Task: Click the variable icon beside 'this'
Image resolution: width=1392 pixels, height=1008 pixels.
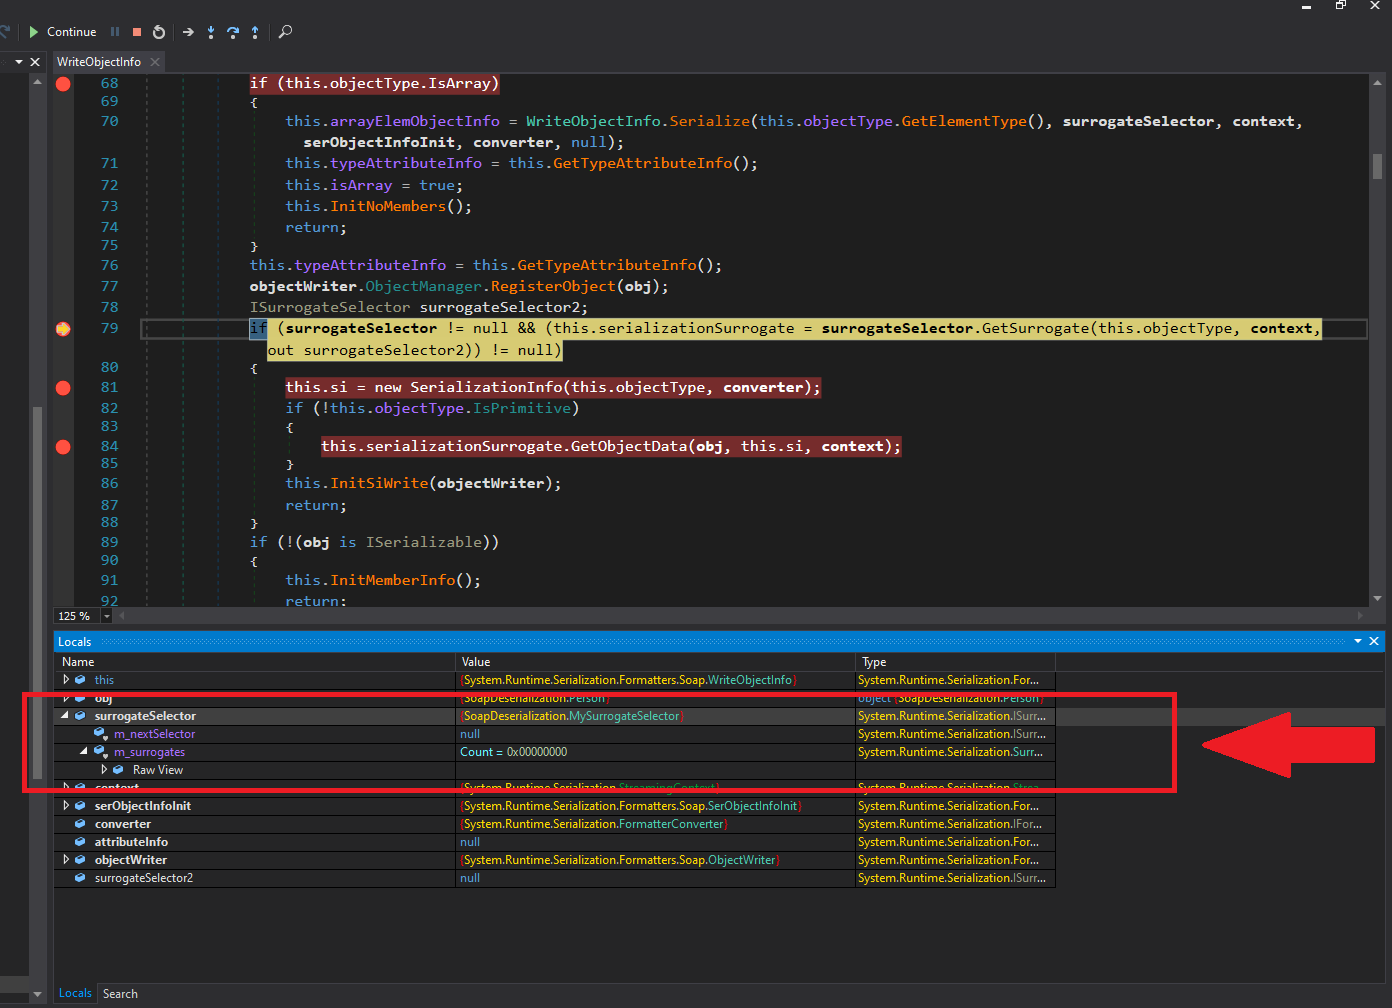Action: [80, 680]
